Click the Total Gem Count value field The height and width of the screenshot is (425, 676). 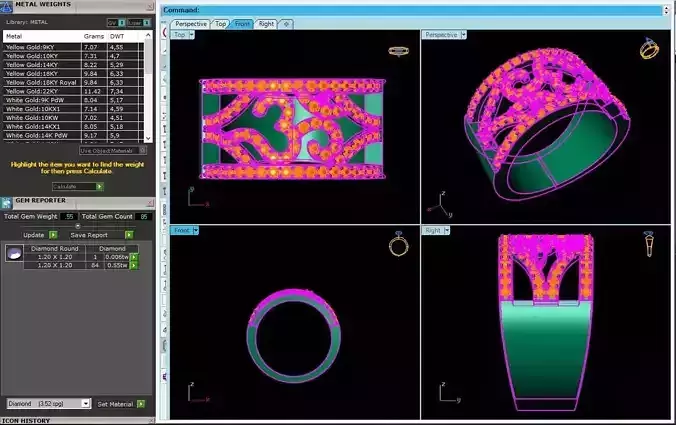144,217
